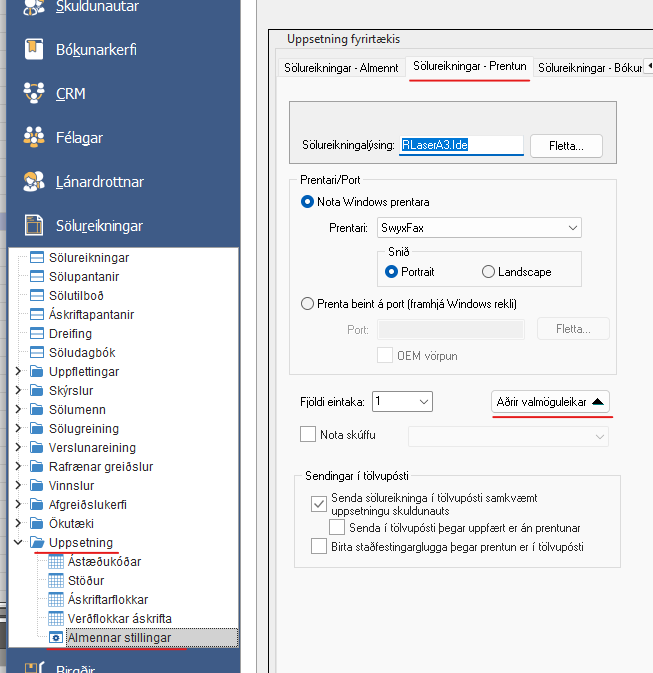
Task: Expand the Skýrslur tree folder
Action: 18,391
